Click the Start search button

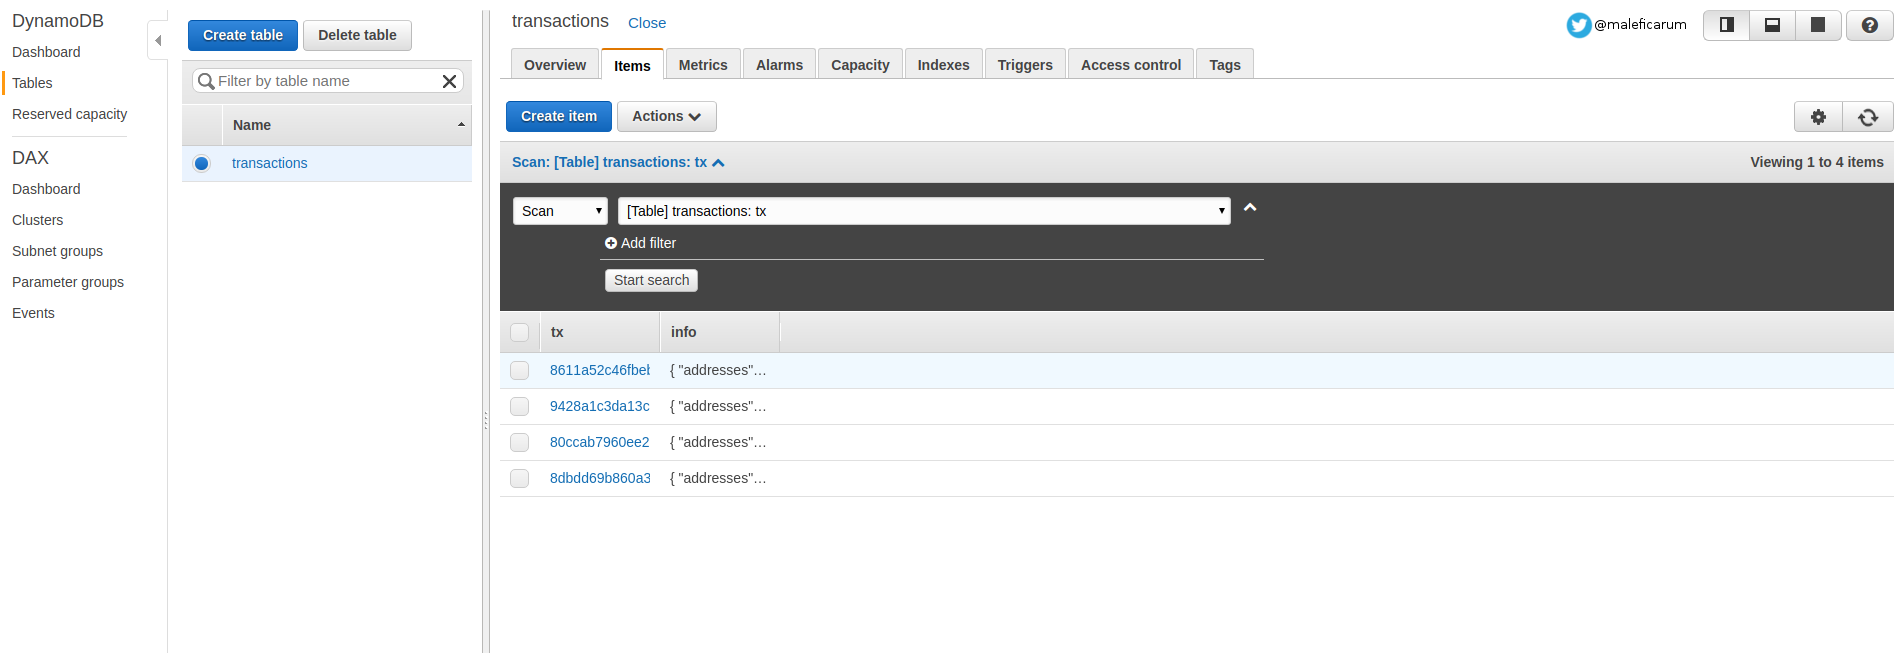tap(651, 280)
